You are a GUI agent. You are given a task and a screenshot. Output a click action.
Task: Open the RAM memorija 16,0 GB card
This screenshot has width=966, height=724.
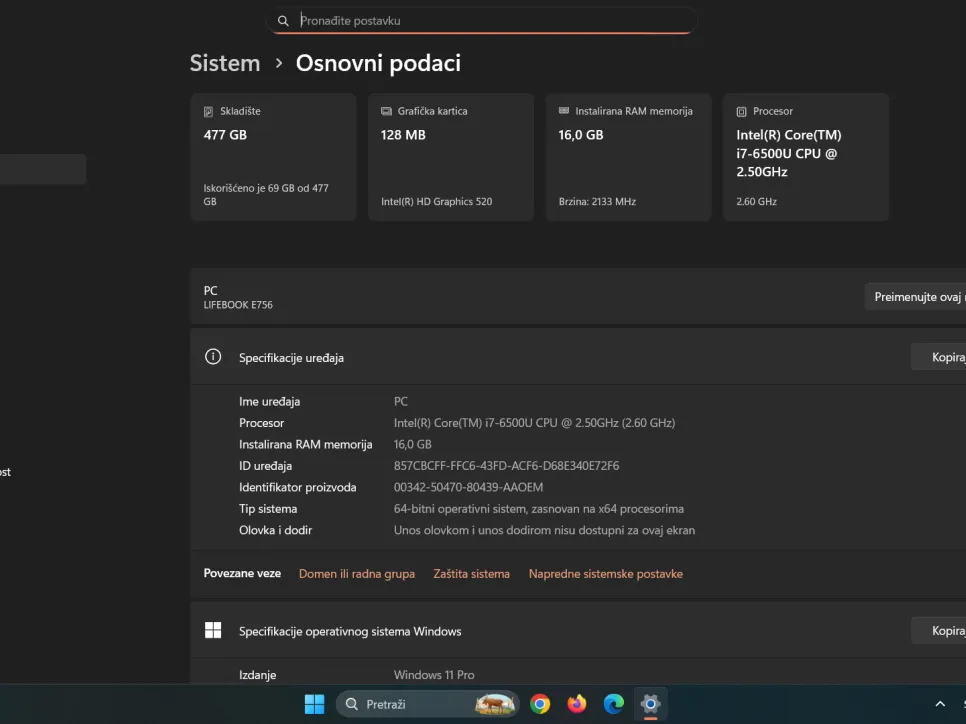628,157
